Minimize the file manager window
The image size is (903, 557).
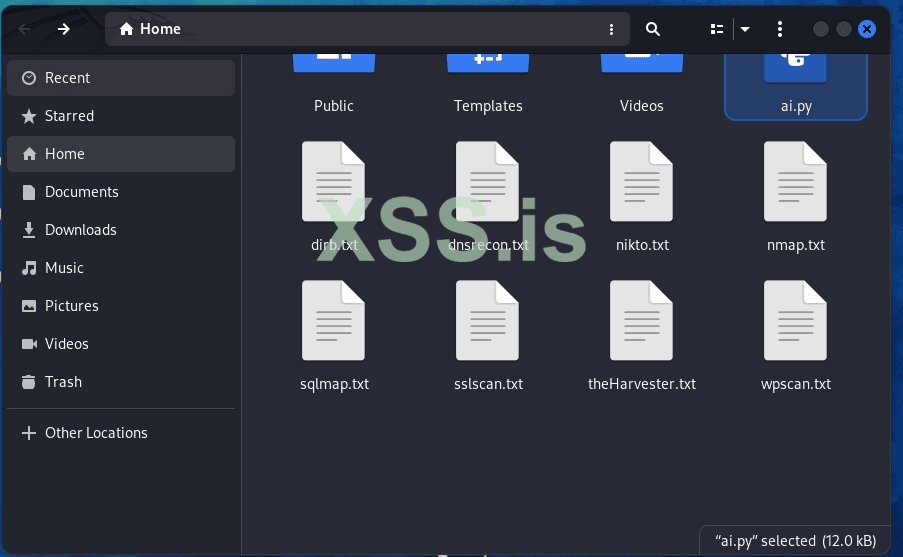[x=821, y=29]
